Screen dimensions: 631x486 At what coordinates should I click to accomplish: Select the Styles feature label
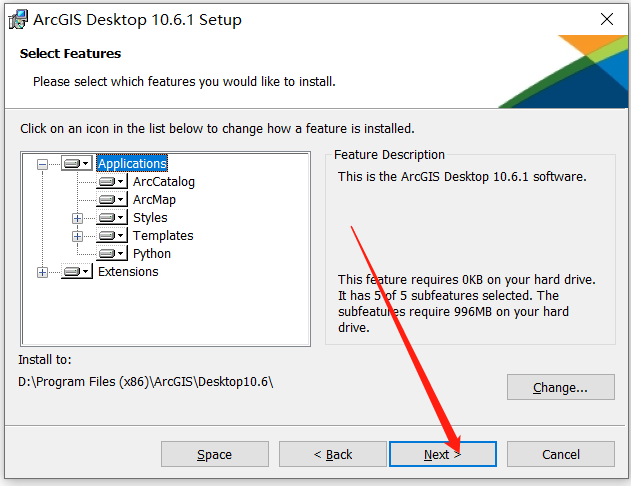tap(150, 218)
